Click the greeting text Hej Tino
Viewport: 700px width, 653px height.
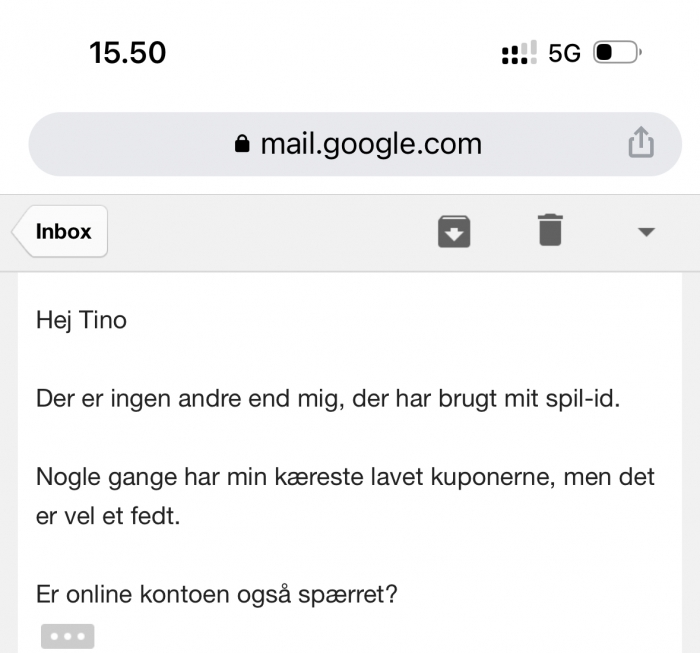[x=81, y=320]
